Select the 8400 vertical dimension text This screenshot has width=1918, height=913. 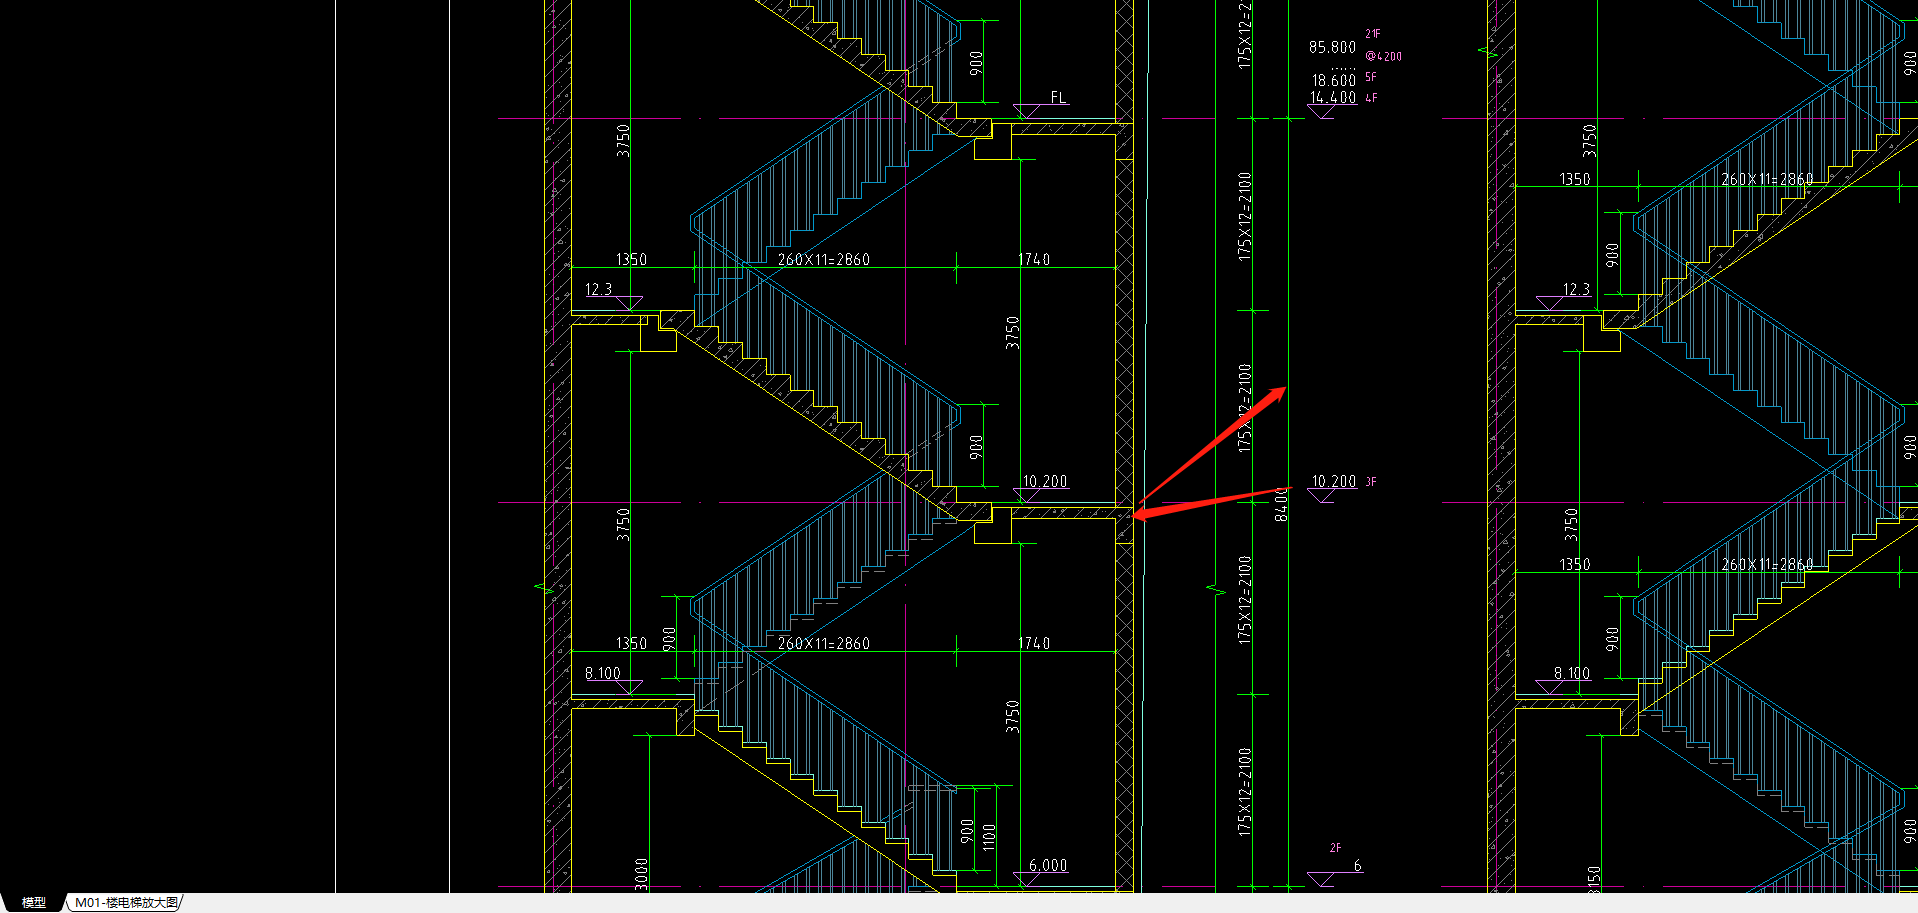click(x=1281, y=504)
